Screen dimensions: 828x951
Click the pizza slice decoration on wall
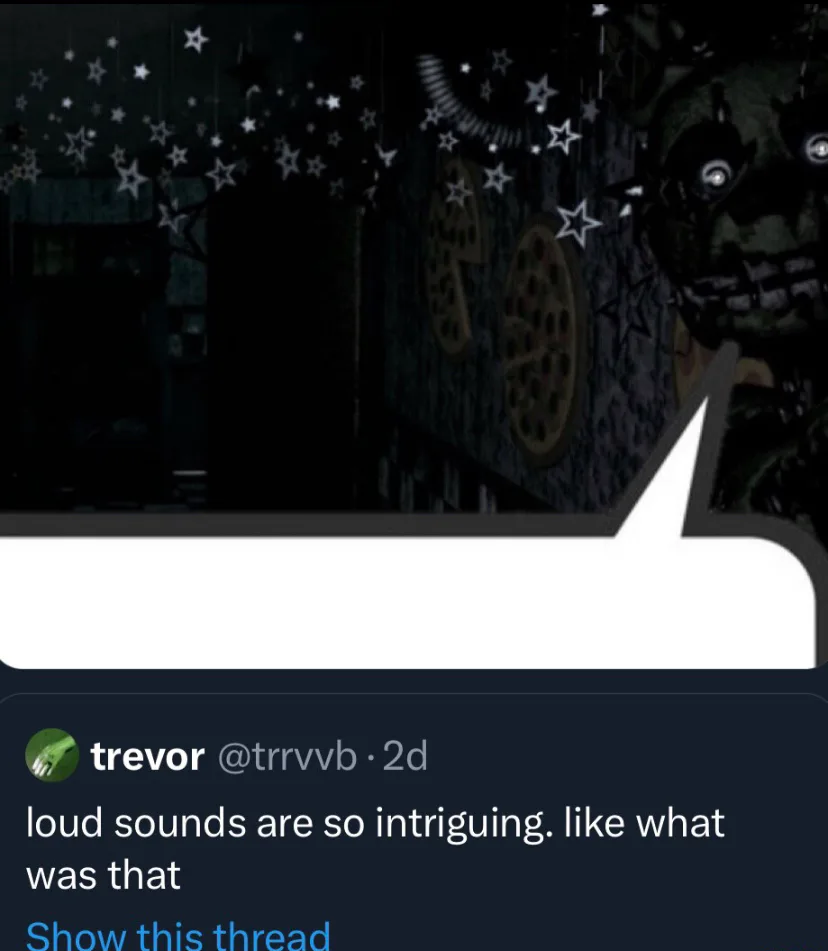[452, 255]
